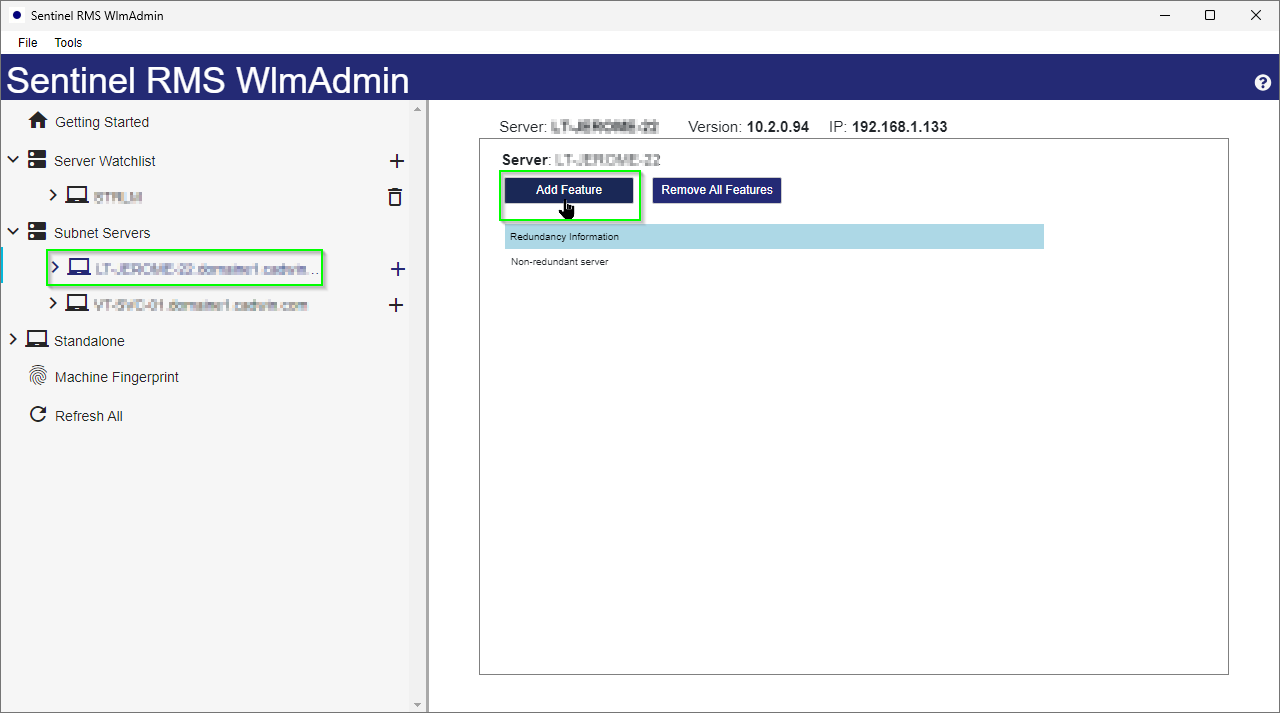
Task: Minimize the WlmAdmin window
Action: click(1164, 15)
